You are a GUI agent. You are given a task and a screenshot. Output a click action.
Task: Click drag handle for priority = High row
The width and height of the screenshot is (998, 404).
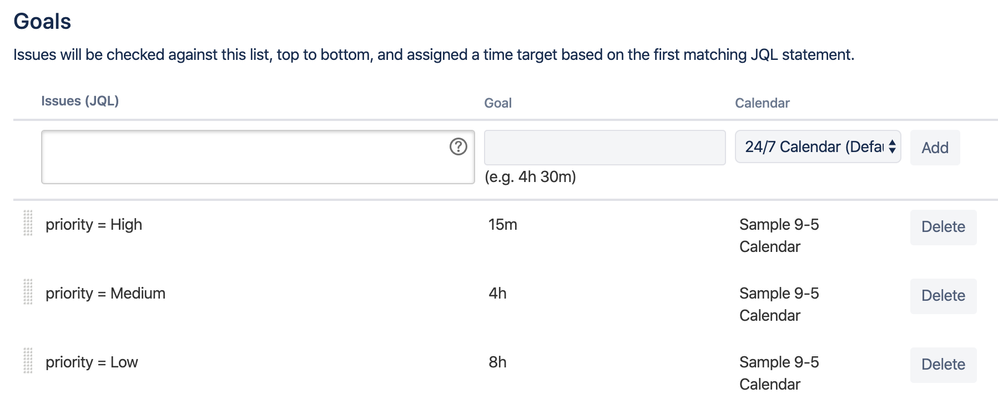(x=28, y=223)
